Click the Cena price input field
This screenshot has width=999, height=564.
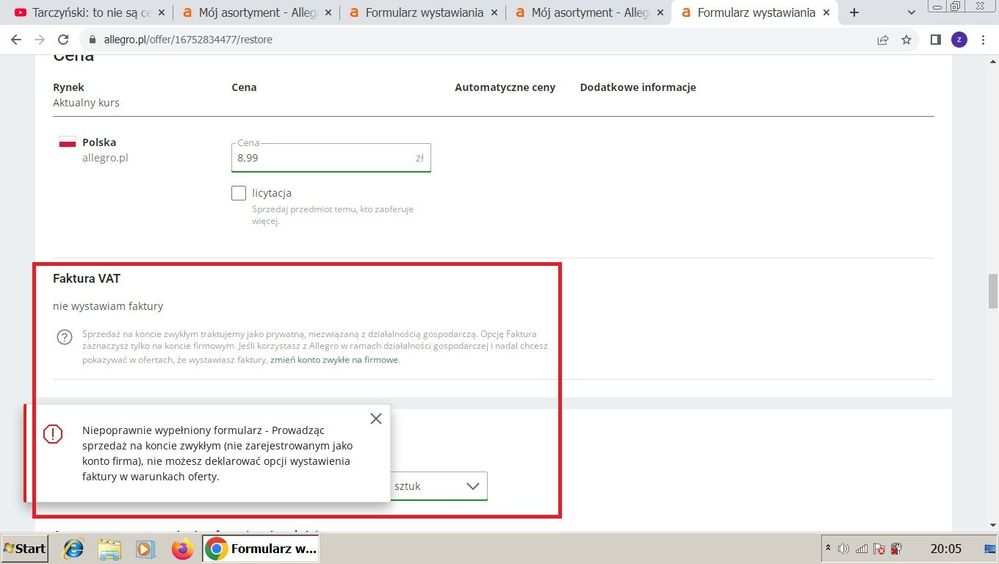(x=320, y=158)
